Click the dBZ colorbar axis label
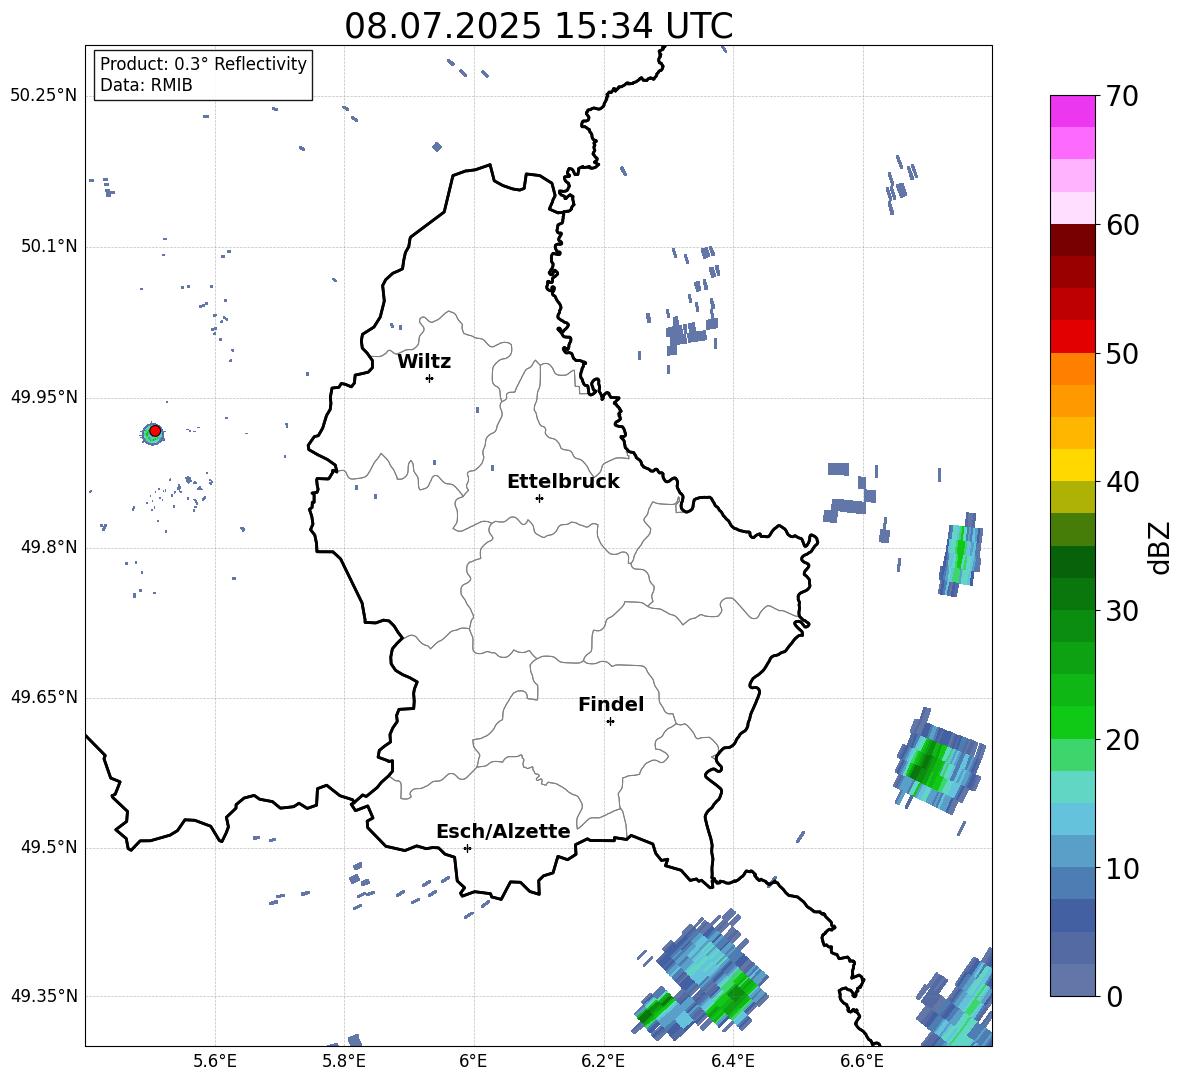 click(1160, 547)
